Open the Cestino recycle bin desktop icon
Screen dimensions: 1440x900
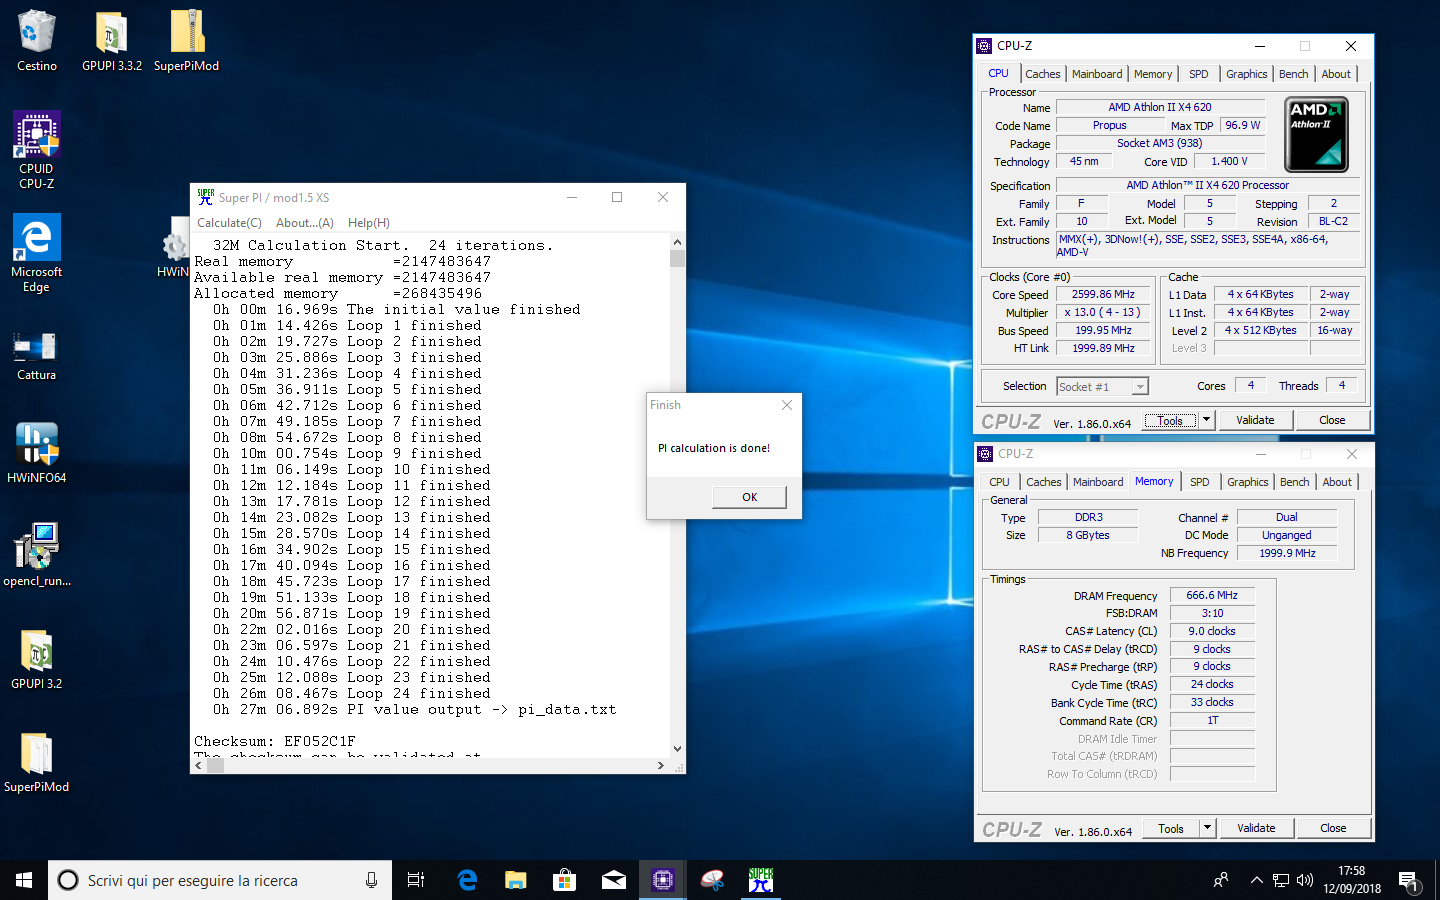tap(37, 40)
